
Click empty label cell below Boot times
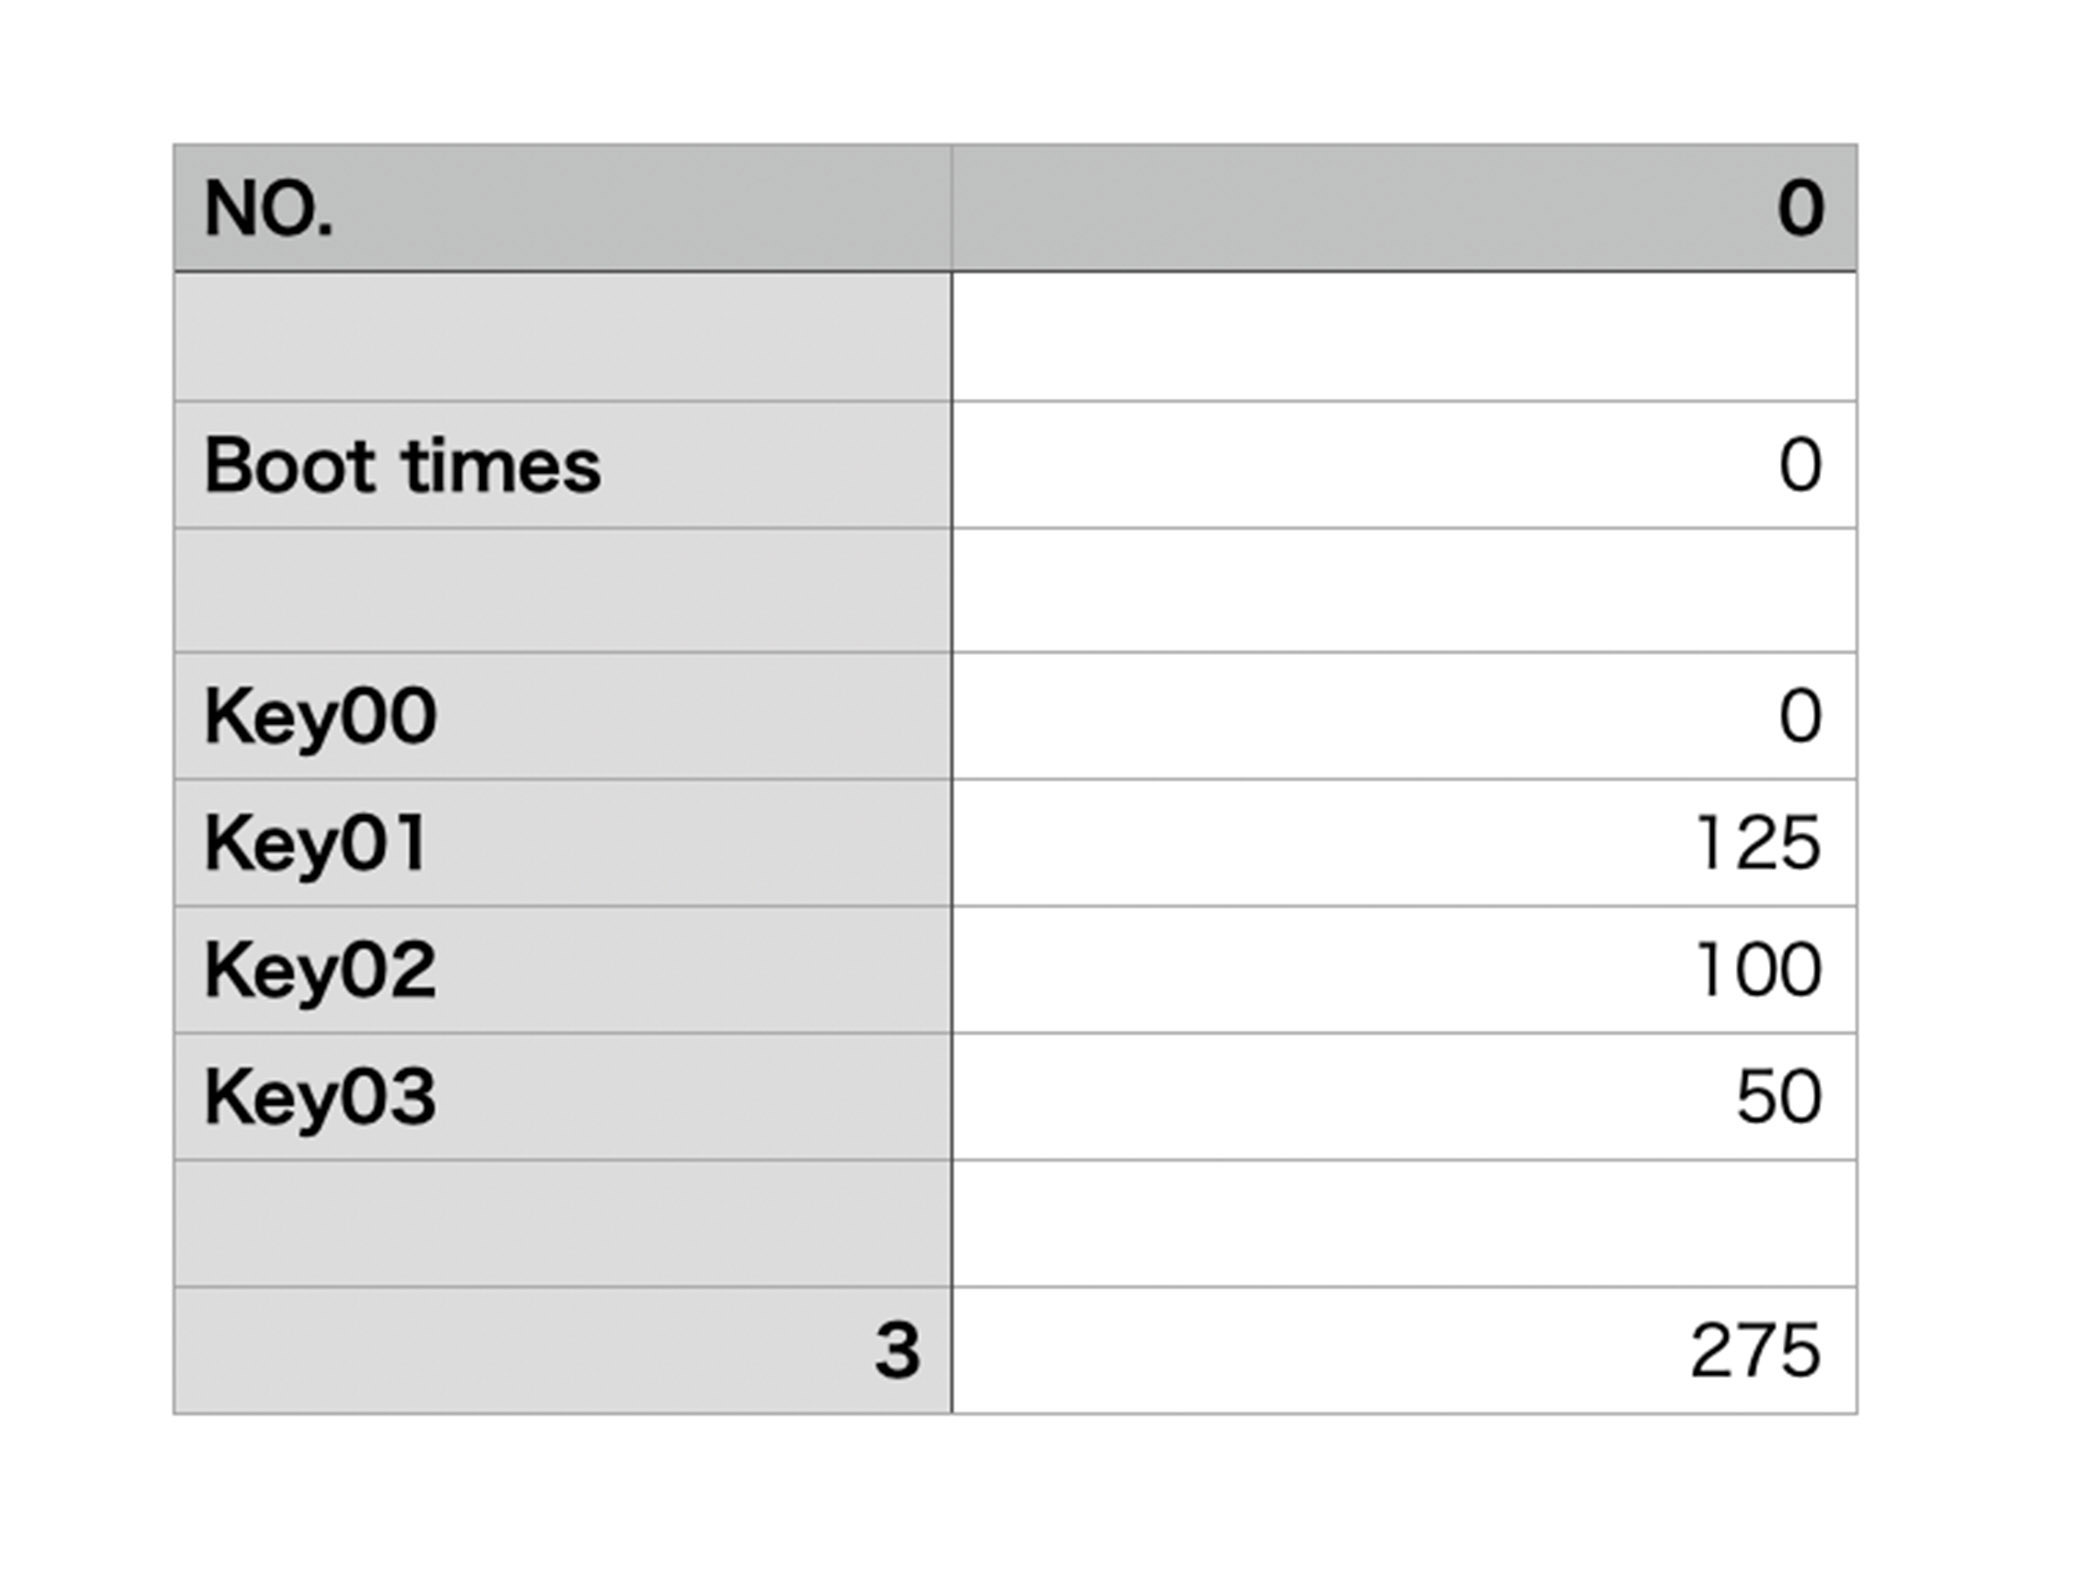[563, 590]
